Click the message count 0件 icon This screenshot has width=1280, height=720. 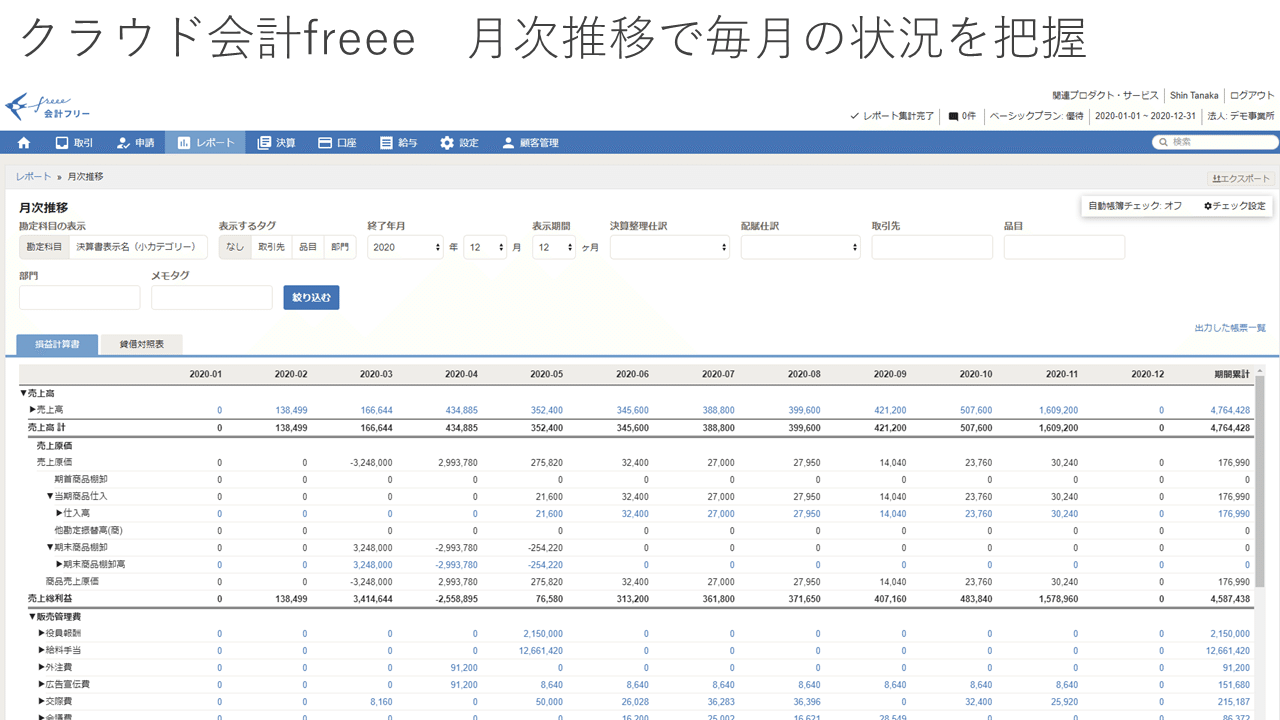pyautogui.click(x=962, y=116)
